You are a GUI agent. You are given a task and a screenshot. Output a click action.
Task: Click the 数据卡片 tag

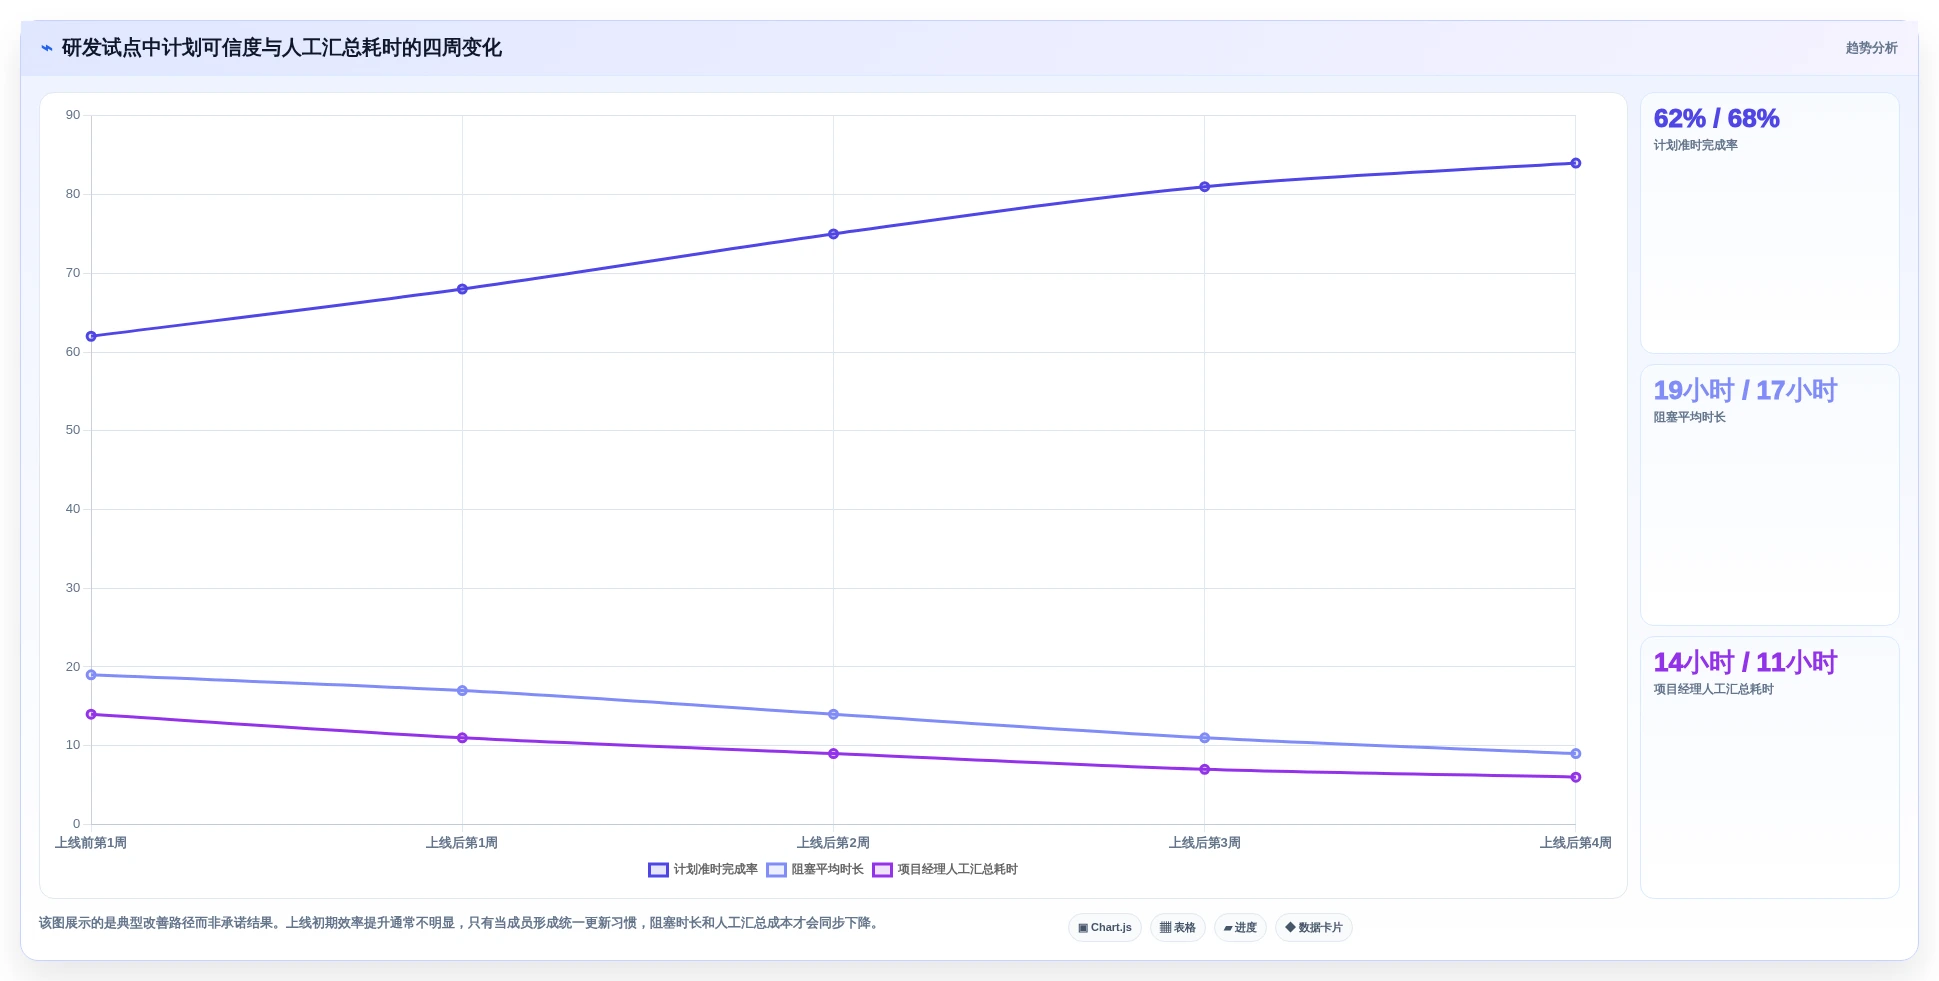pyautogui.click(x=1314, y=928)
